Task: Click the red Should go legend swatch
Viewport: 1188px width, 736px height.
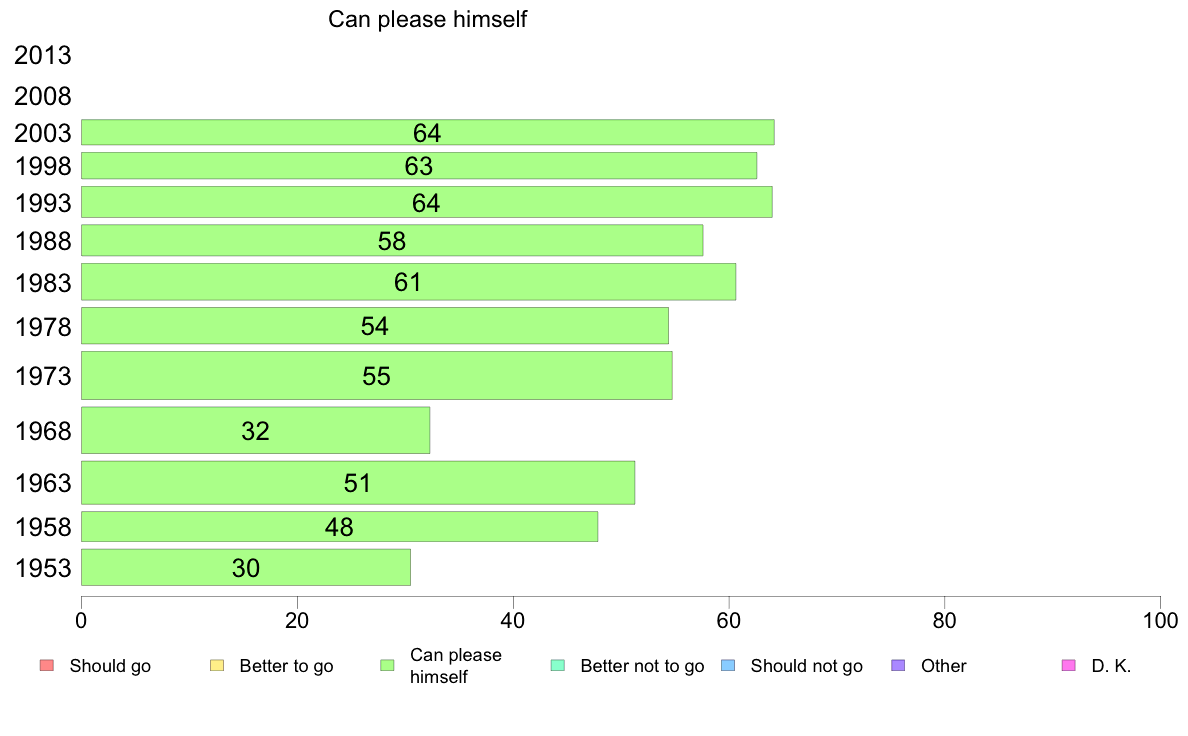Action: click(47, 666)
